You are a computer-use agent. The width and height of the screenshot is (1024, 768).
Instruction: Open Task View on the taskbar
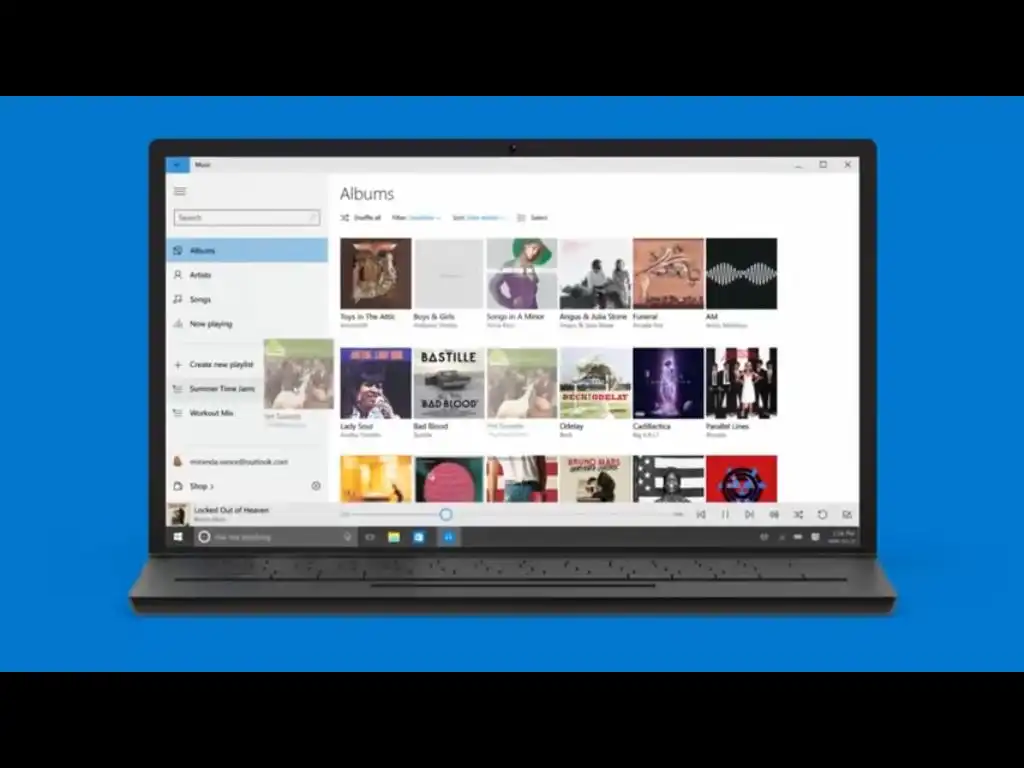click(x=370, y=537)
